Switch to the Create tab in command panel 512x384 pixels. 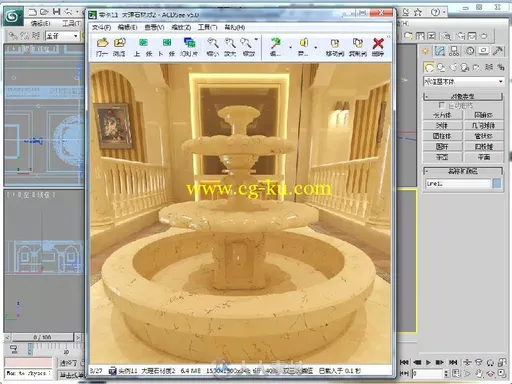[426, 51]
